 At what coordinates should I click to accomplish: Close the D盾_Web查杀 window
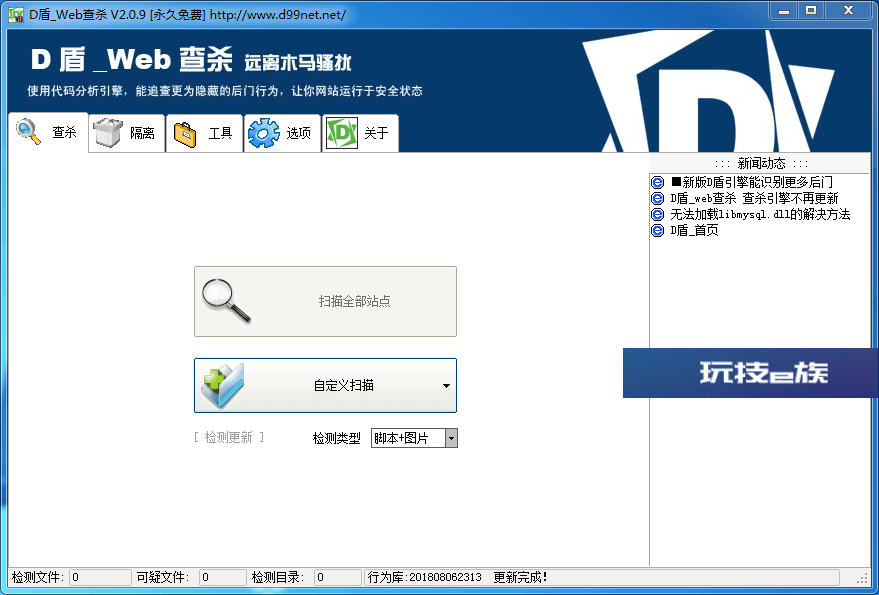pyautogui.click(x=849, y=11)
